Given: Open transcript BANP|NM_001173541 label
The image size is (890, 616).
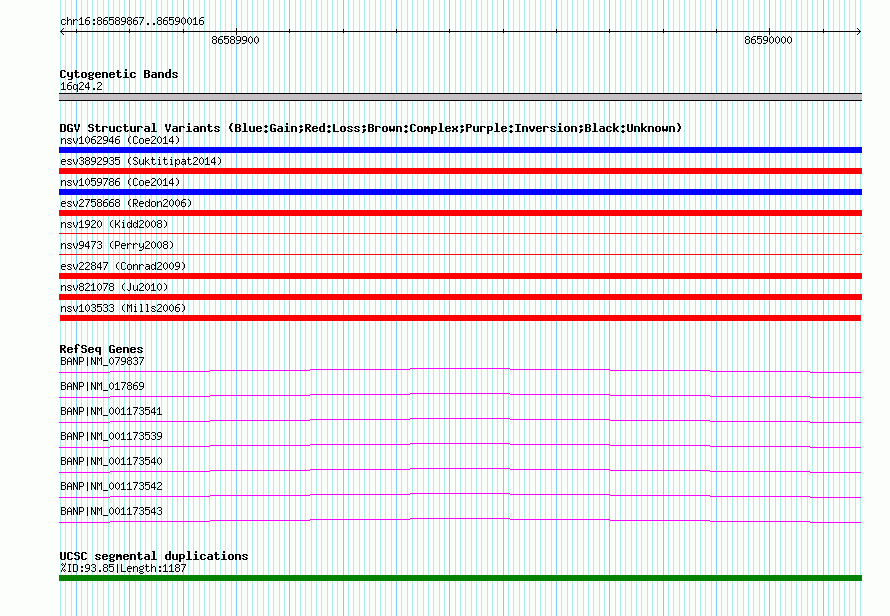Looking at the screenshot, I should (x=111, y=412).
